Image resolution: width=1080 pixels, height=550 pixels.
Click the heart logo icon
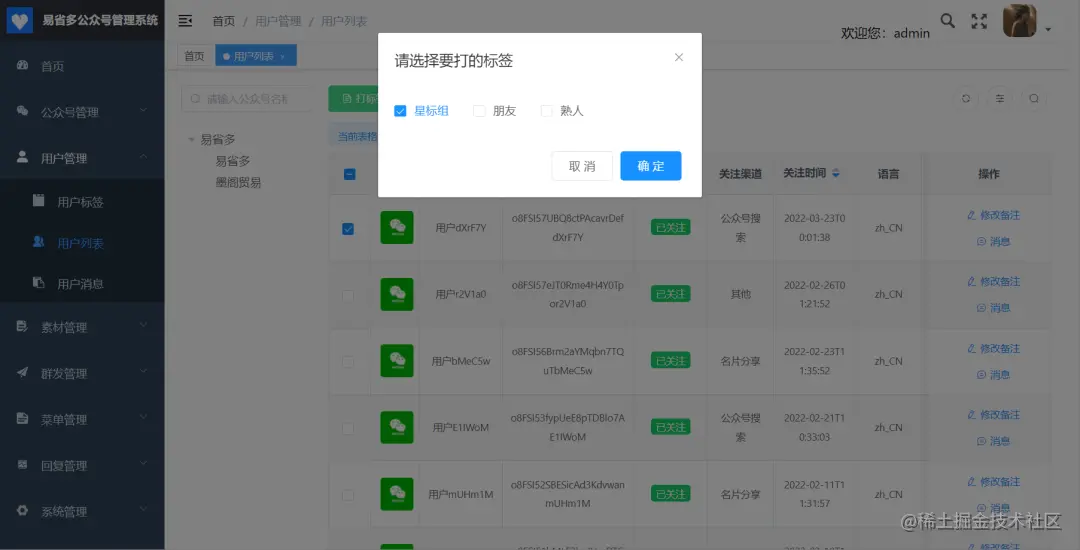tap(21, 21)
